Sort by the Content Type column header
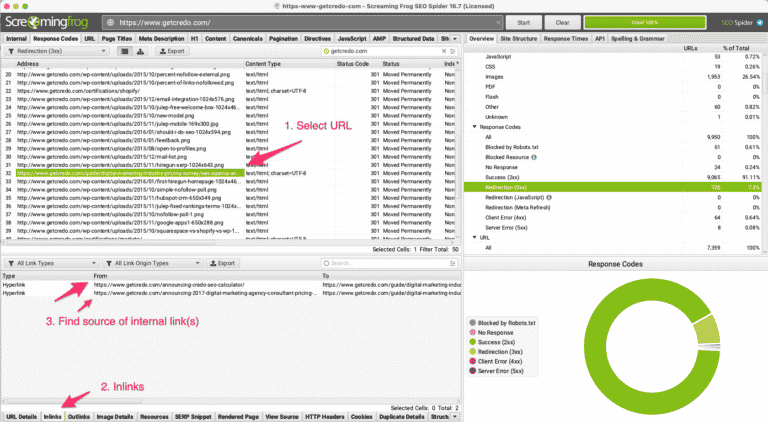Image resolution: width=768 pixels, height=422 pixels. pos(263,64)
